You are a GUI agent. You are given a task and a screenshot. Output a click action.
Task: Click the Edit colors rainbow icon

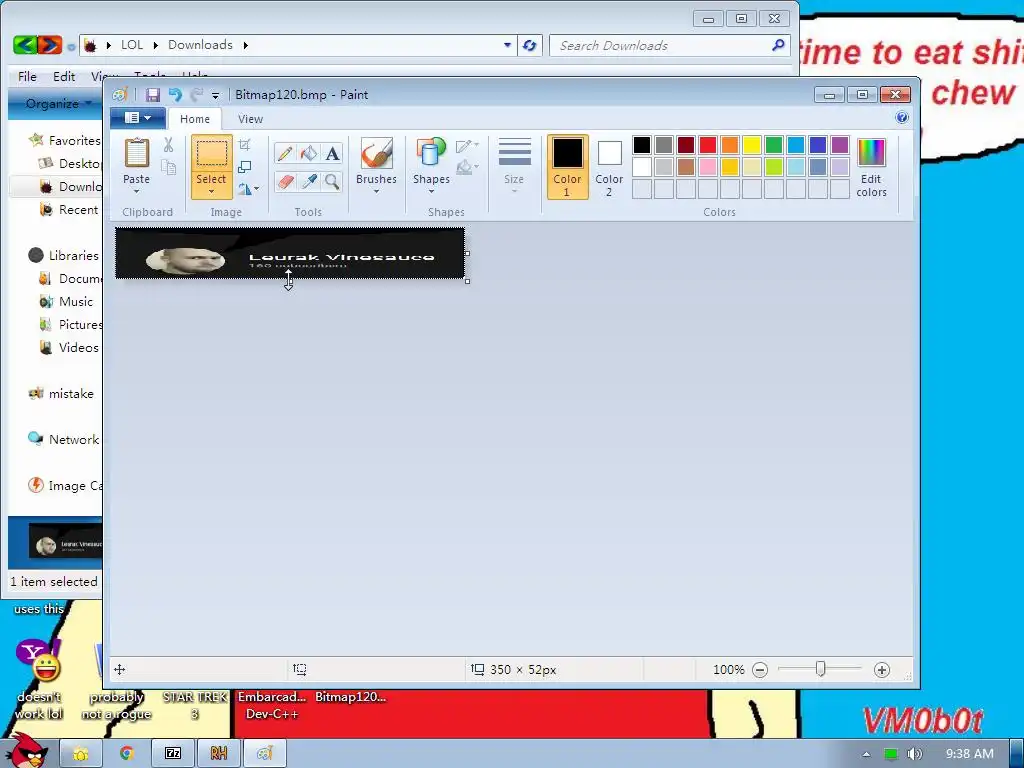(871, 153)
